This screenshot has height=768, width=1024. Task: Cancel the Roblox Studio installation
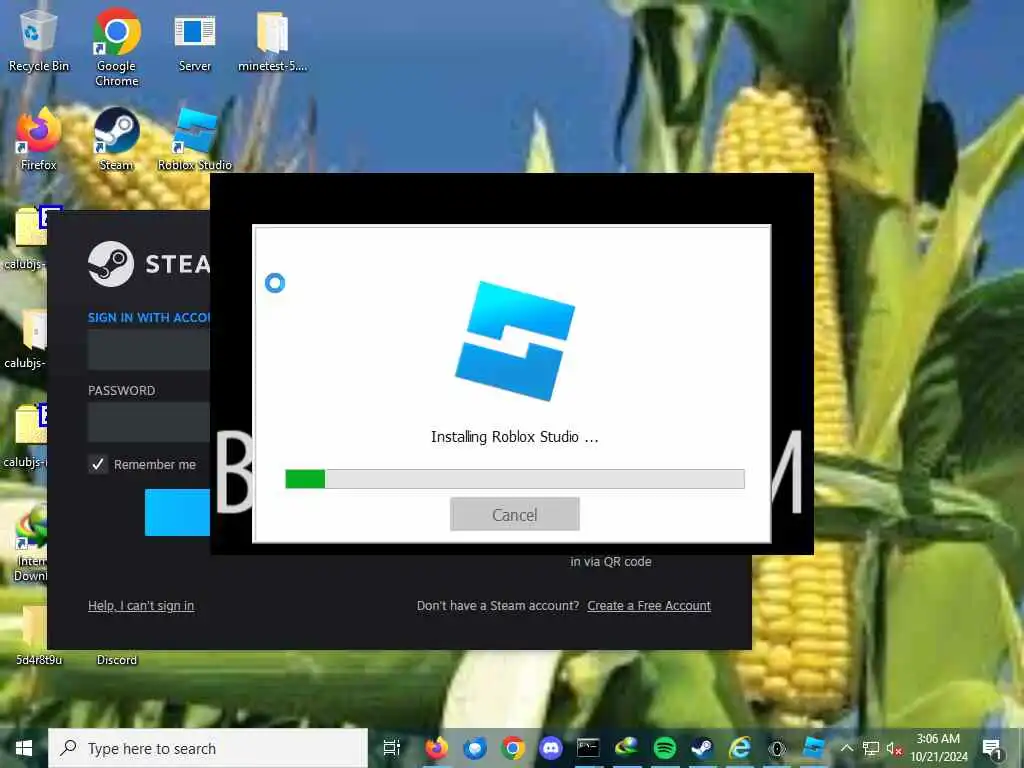[x=515, y=514]
